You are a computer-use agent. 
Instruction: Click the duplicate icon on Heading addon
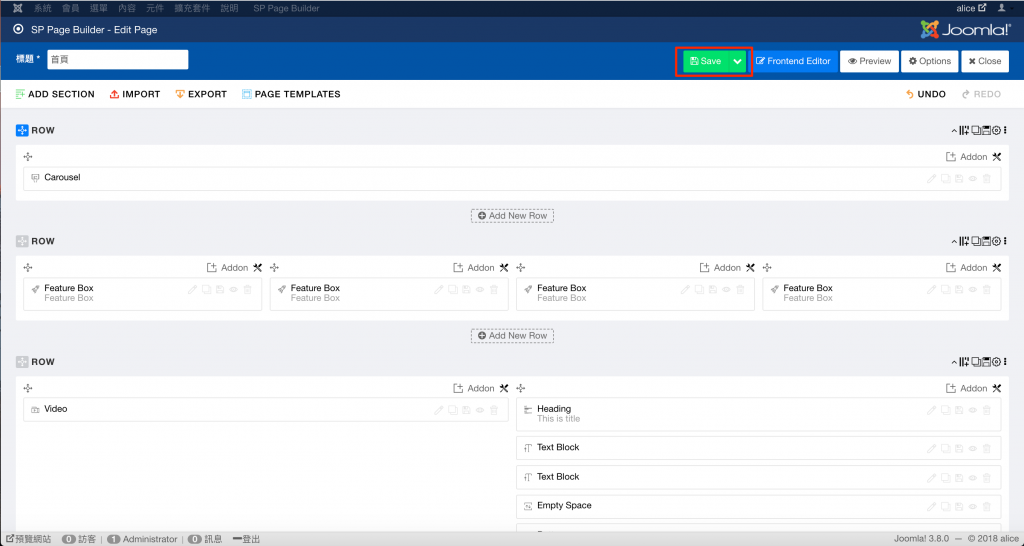(x=946, y=410)
